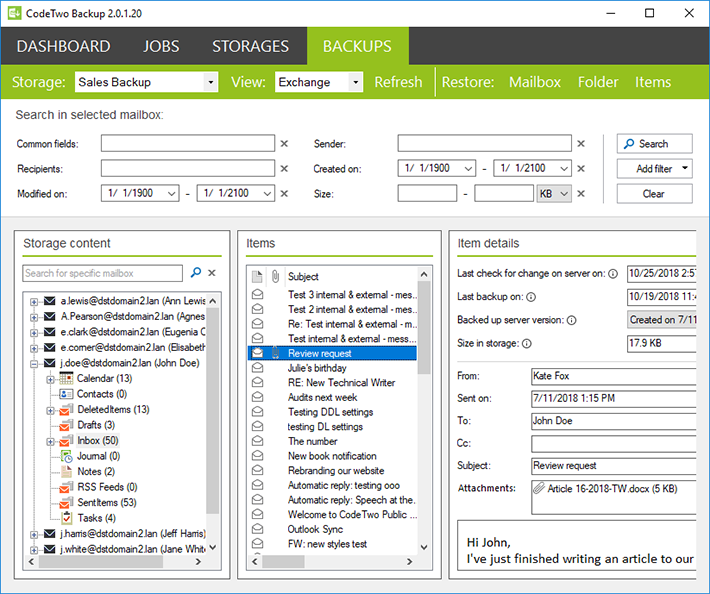The image size is (710, 594).
Task: Click the info icon next to Size in storage
Action: click(527, 344)
